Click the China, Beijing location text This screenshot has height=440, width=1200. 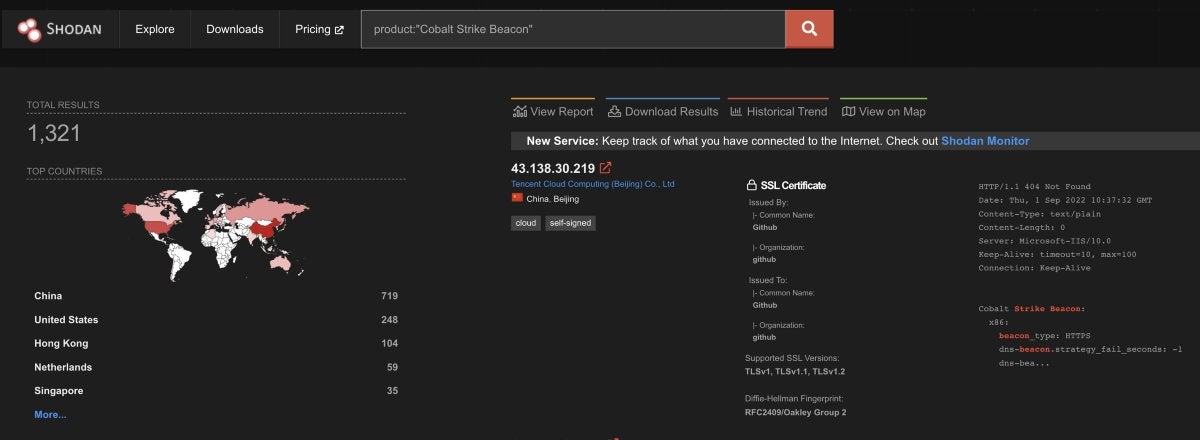pyautogui.click(x=552, y=199)
